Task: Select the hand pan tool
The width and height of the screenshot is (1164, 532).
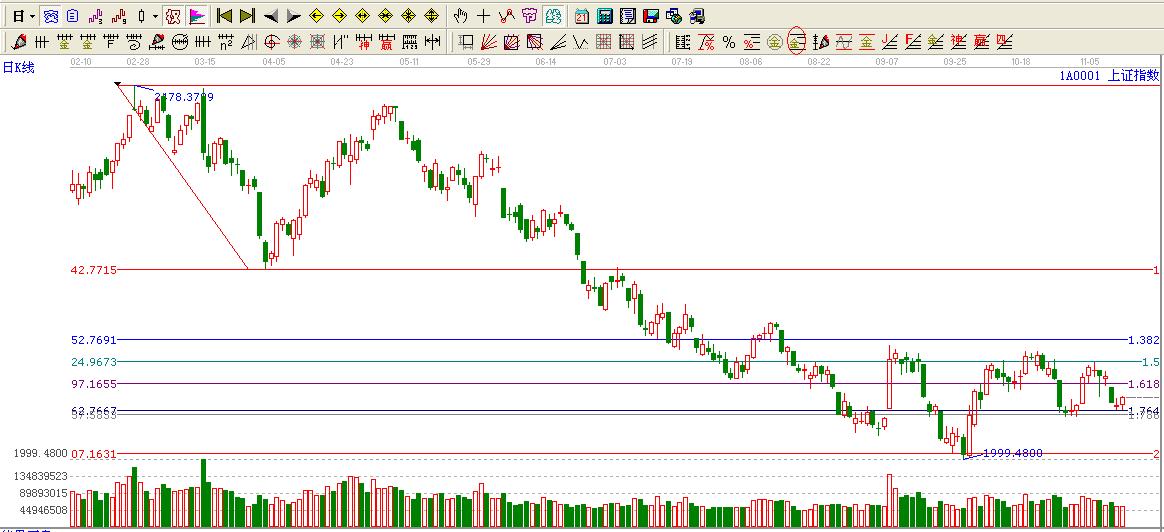Action: click(460, 16)
